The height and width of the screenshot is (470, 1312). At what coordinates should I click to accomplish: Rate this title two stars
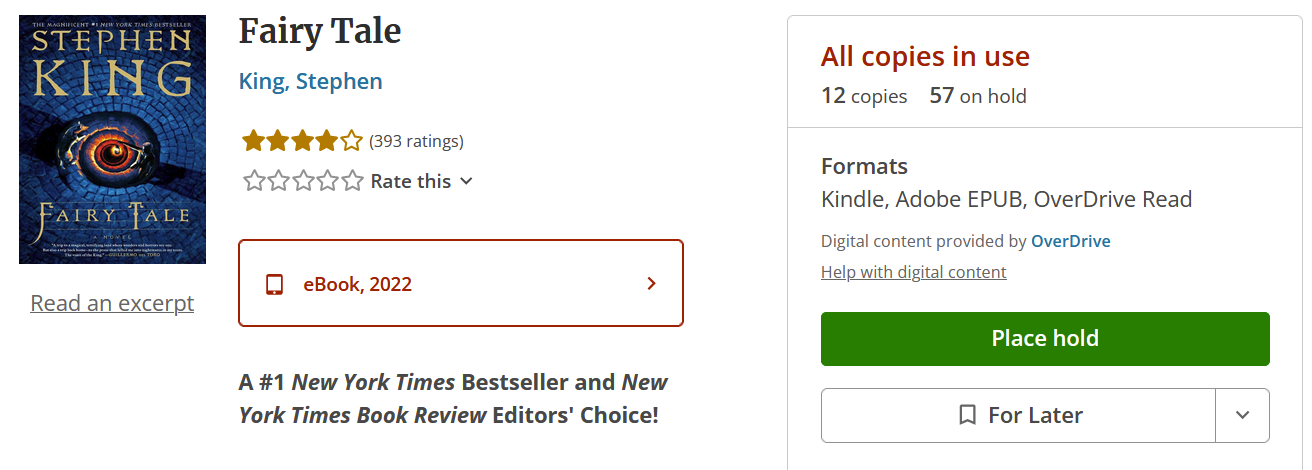click(x=278, y=181)
